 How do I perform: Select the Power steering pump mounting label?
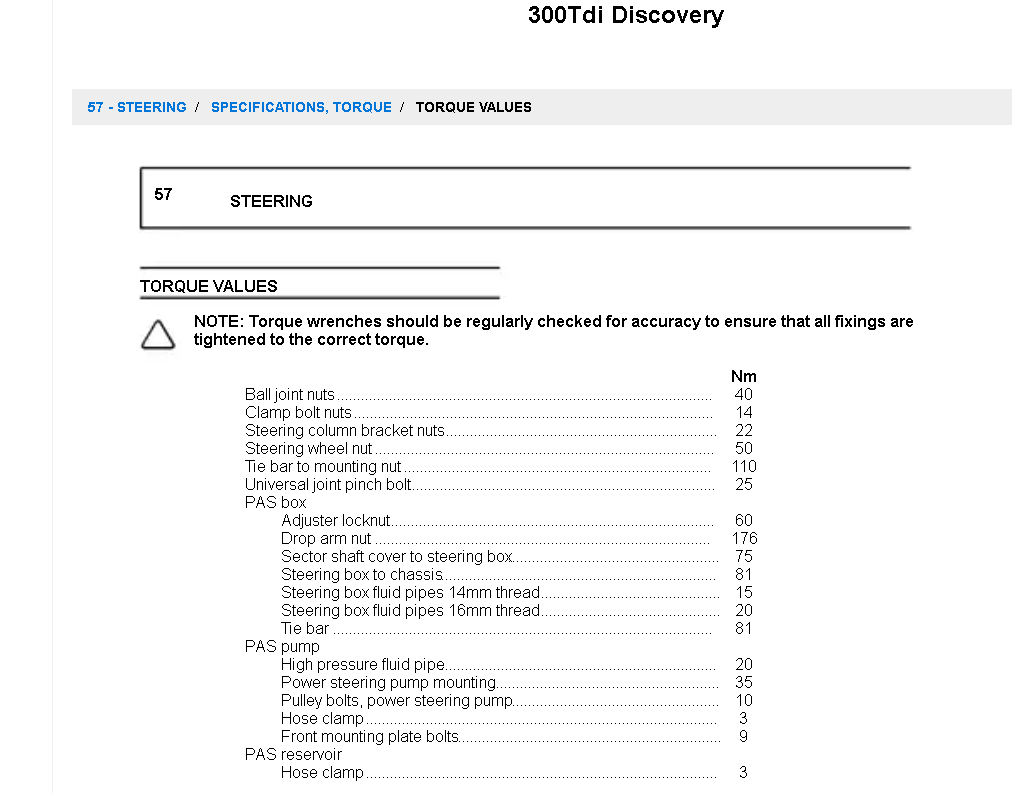click(x=389, y=683)
